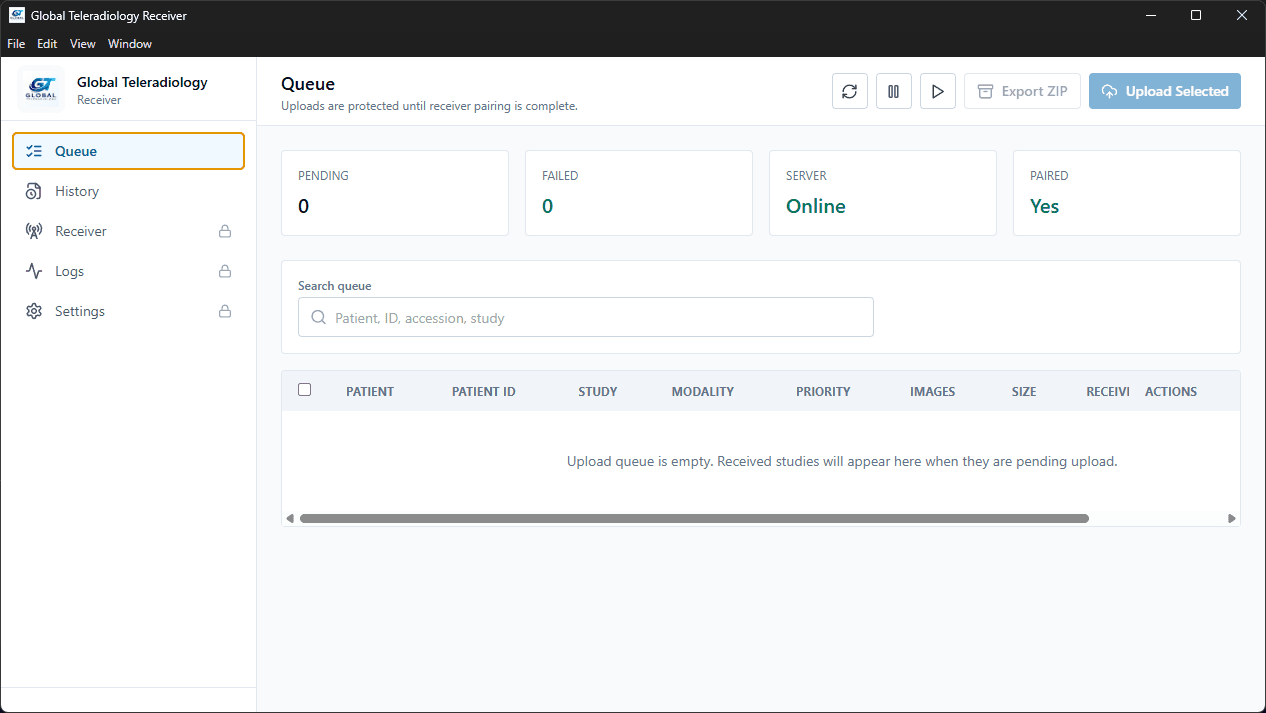Viewport: 1266px width, 713px height.
Task: Open the Logs sidebar item
Action: point(128,271)
